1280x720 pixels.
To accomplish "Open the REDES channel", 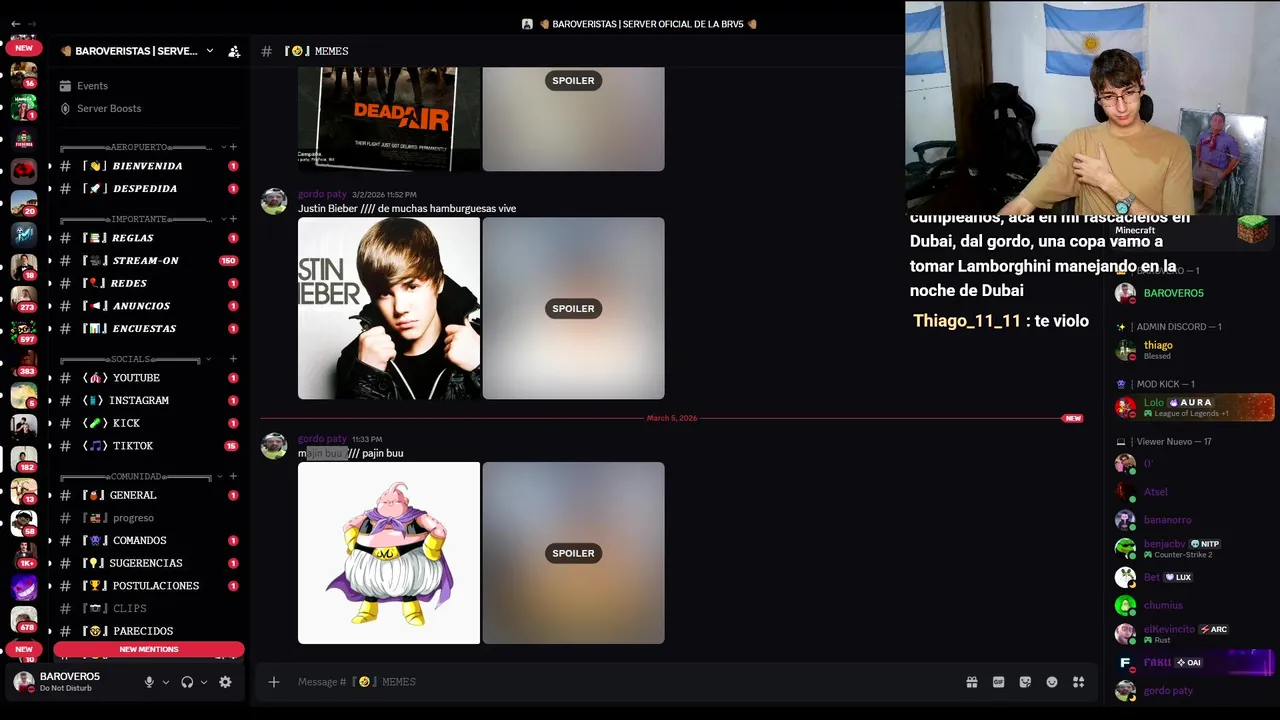I will point(149,284).
